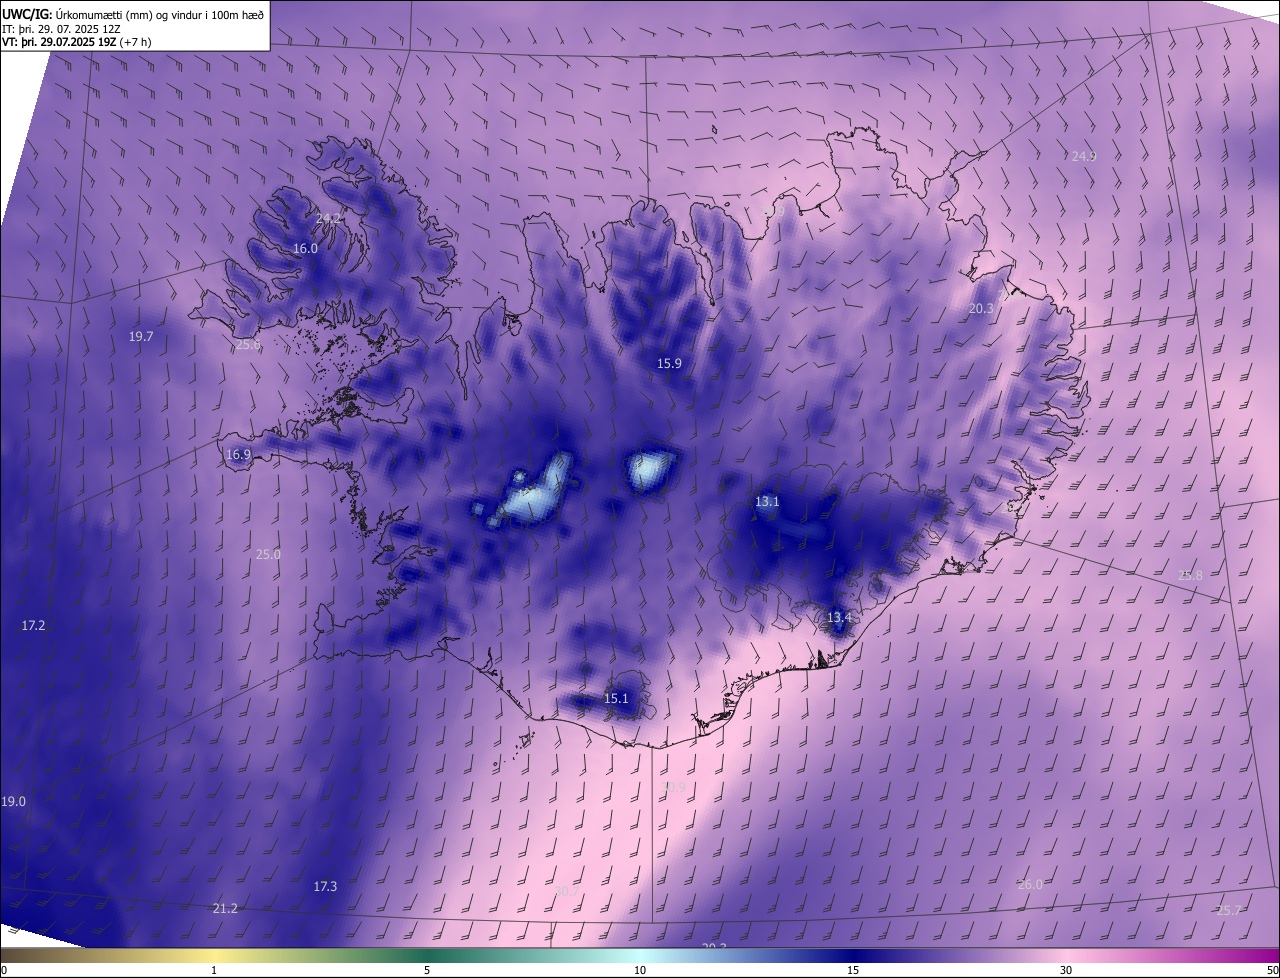The width and height of the screenshot is (1280, 978).
Task: Click the 17.2 value label
Action: [x=33, y=625]
